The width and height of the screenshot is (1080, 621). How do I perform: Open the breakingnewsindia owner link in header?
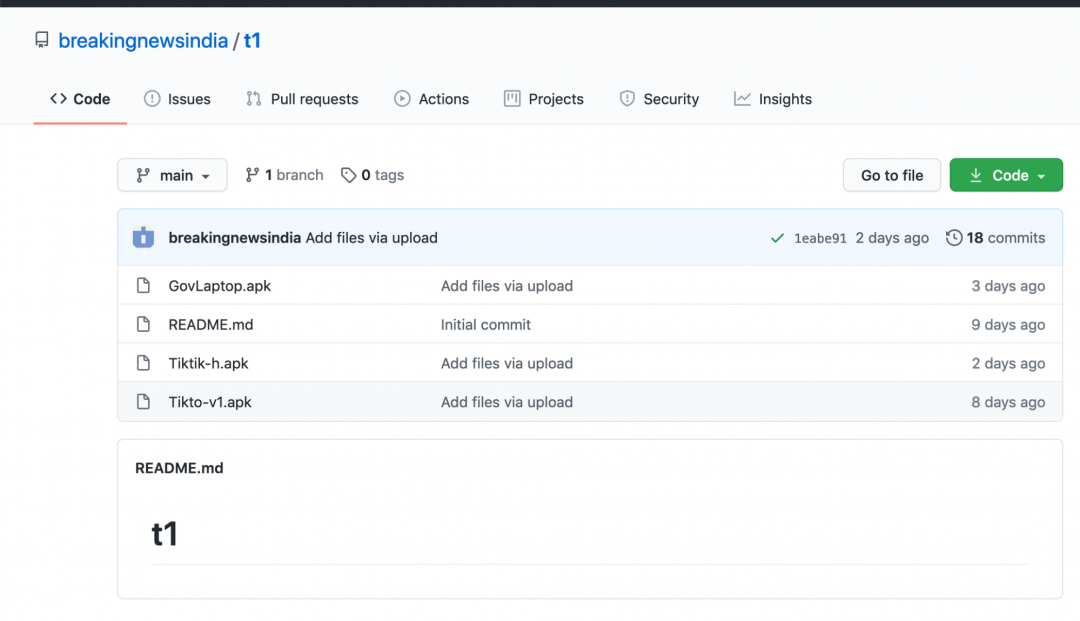pos(143,41)
